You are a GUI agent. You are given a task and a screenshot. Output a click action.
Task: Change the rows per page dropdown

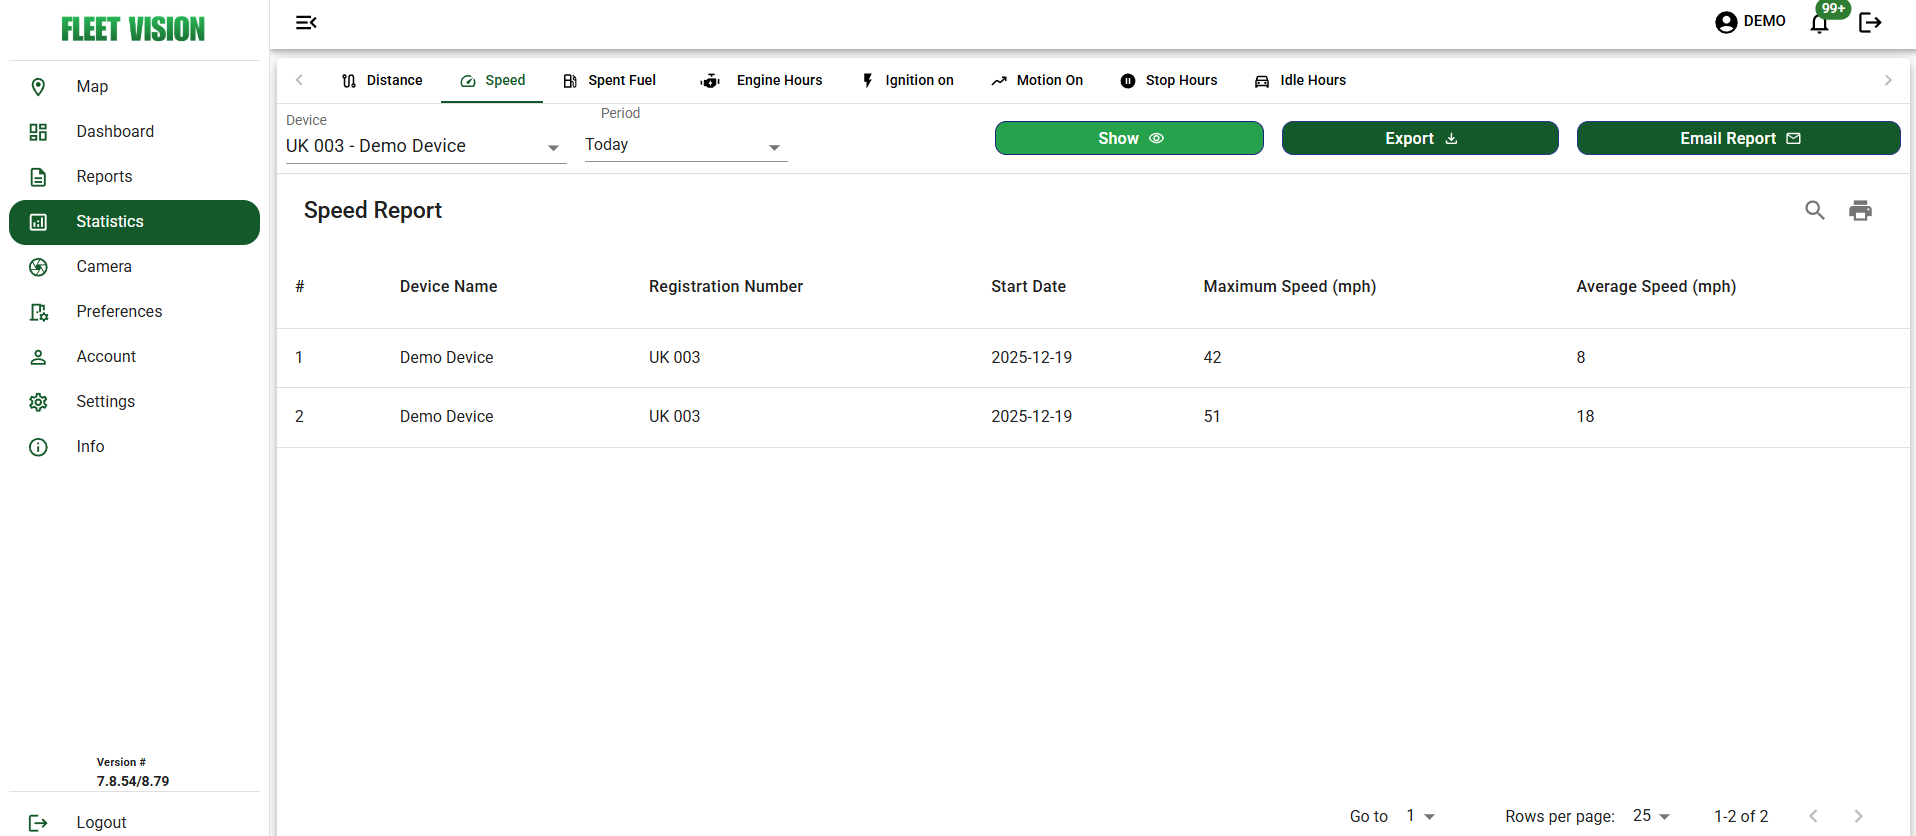click(1651, 816)
